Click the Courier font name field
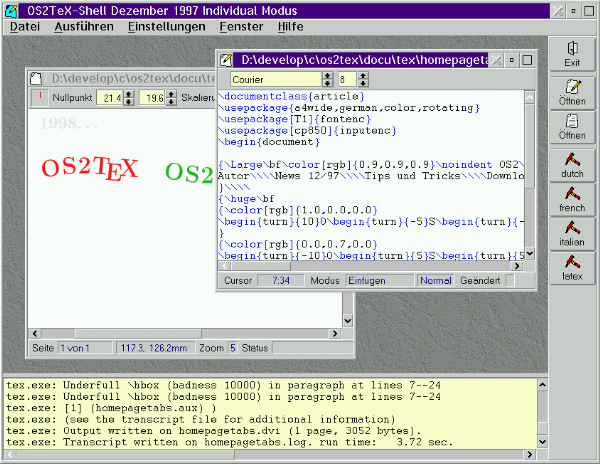 [x=276, y=80]
